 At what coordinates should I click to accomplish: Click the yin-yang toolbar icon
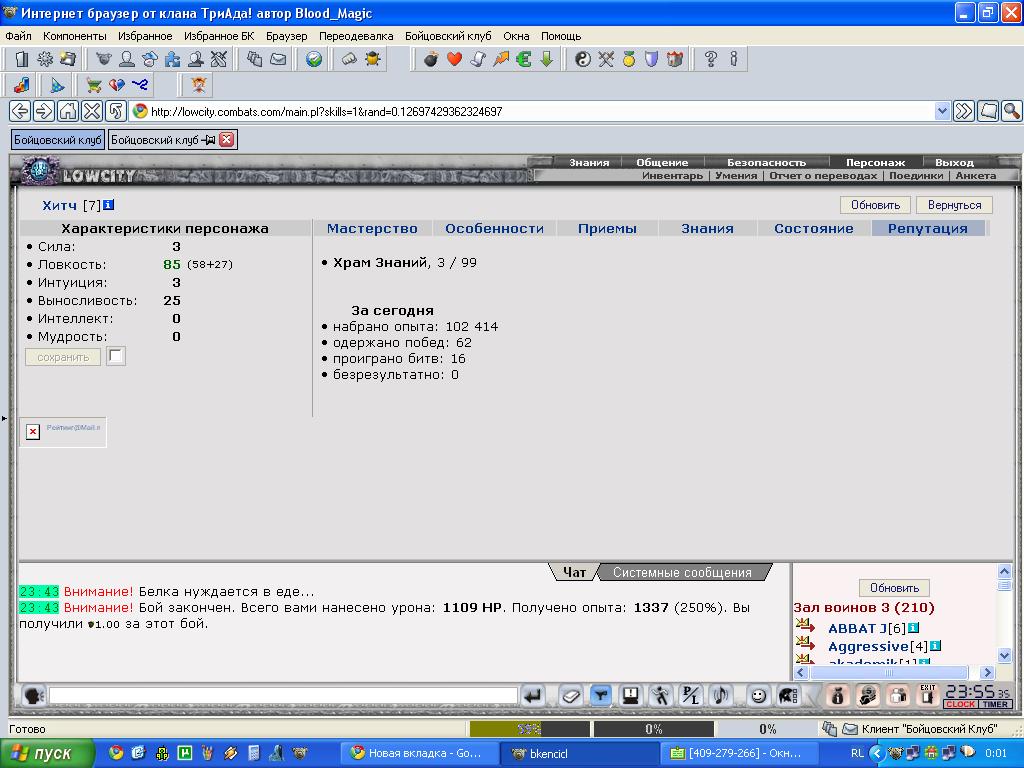tap(583, 60)
